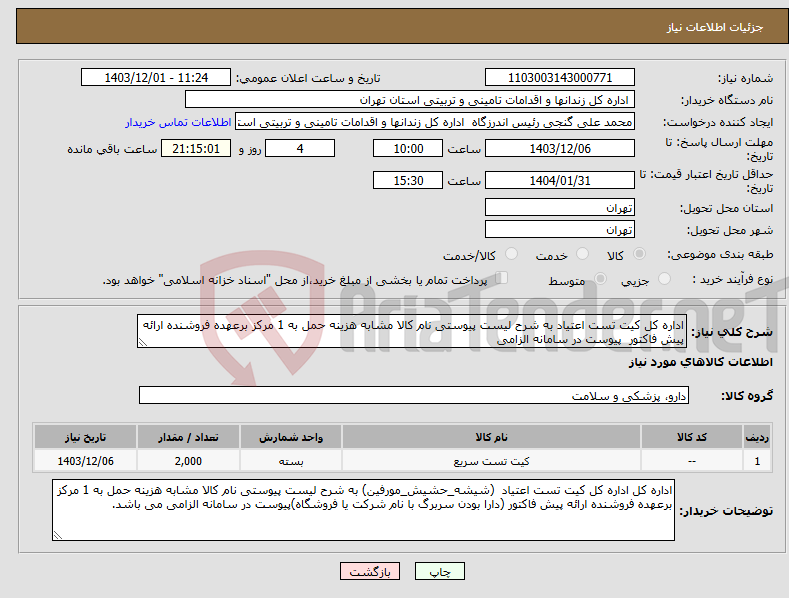Click the price validity date 1404/01/31 field
789x598 pixels.
pos(560,180)
